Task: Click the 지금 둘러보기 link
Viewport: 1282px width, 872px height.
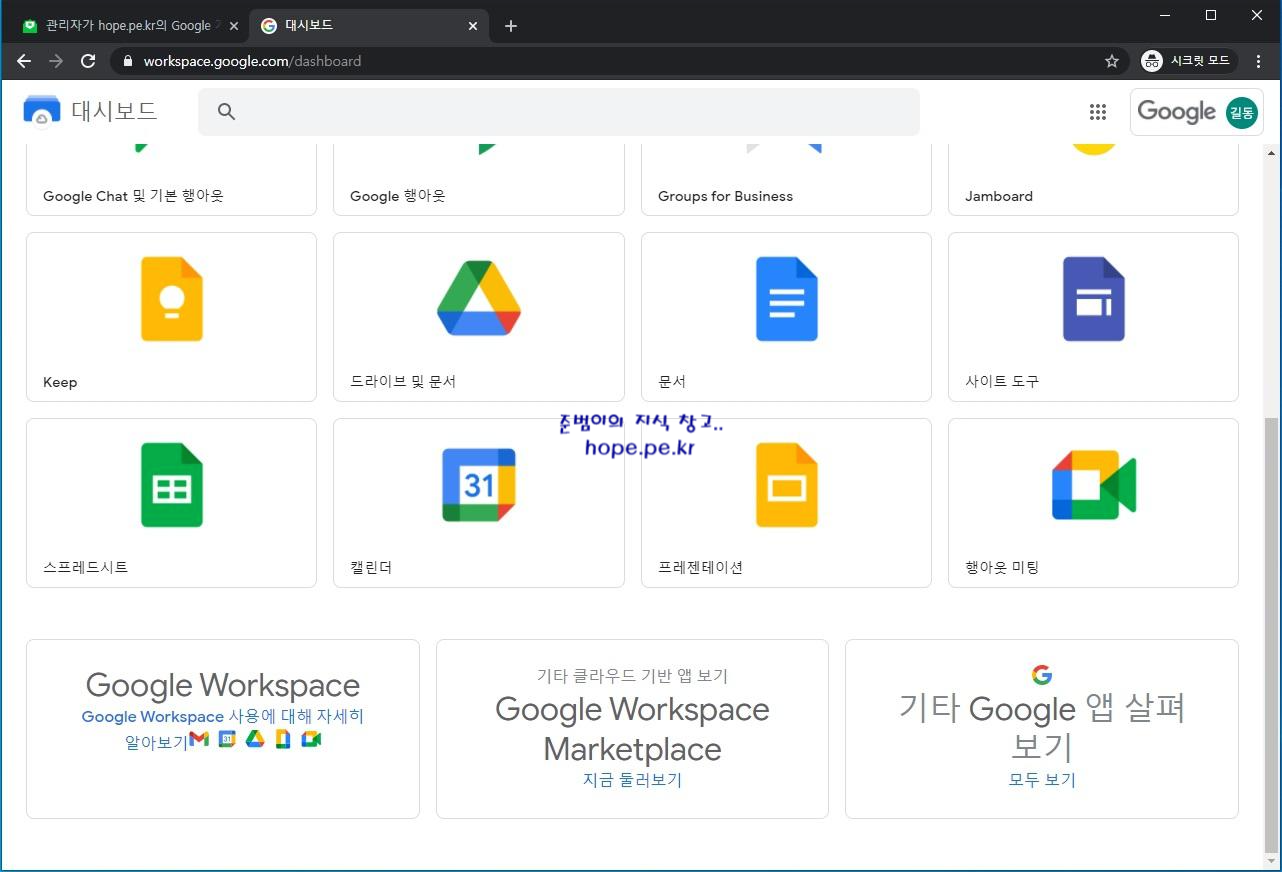Action: click(x=632, y=780)
